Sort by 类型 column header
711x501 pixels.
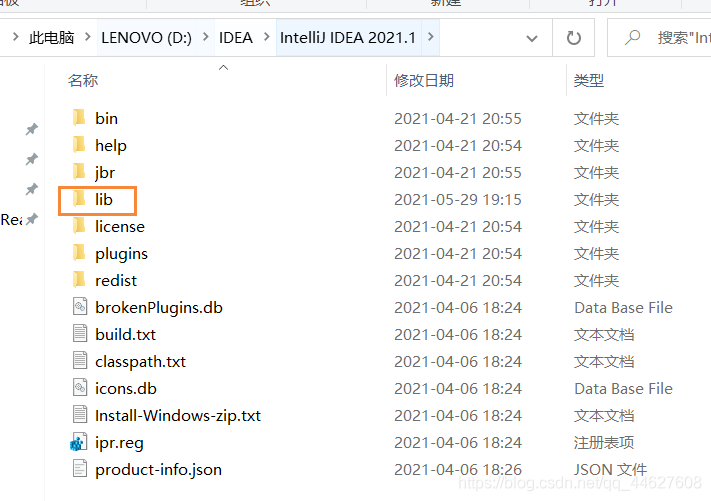(589, 81)
